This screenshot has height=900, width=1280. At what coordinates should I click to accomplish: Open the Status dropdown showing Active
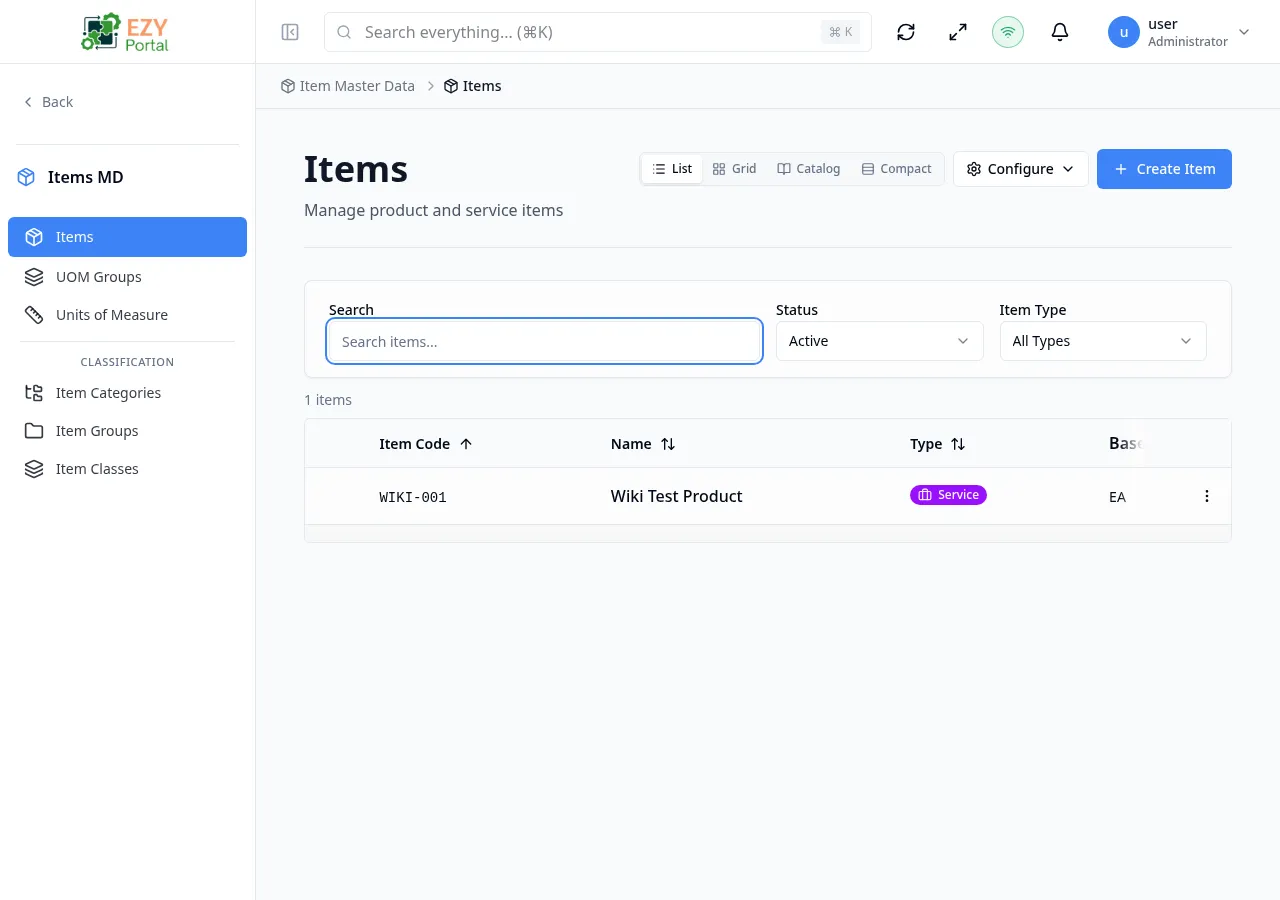tap(879, 341)
